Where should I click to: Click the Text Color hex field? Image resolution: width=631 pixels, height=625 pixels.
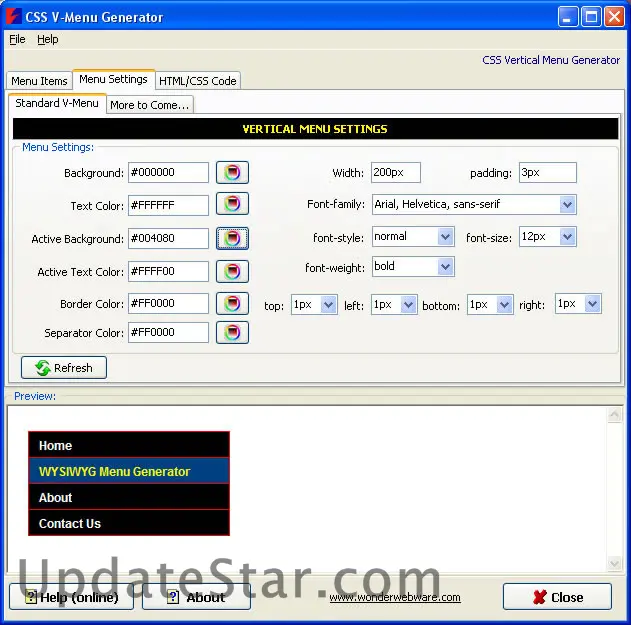click(x=168, y=205)
